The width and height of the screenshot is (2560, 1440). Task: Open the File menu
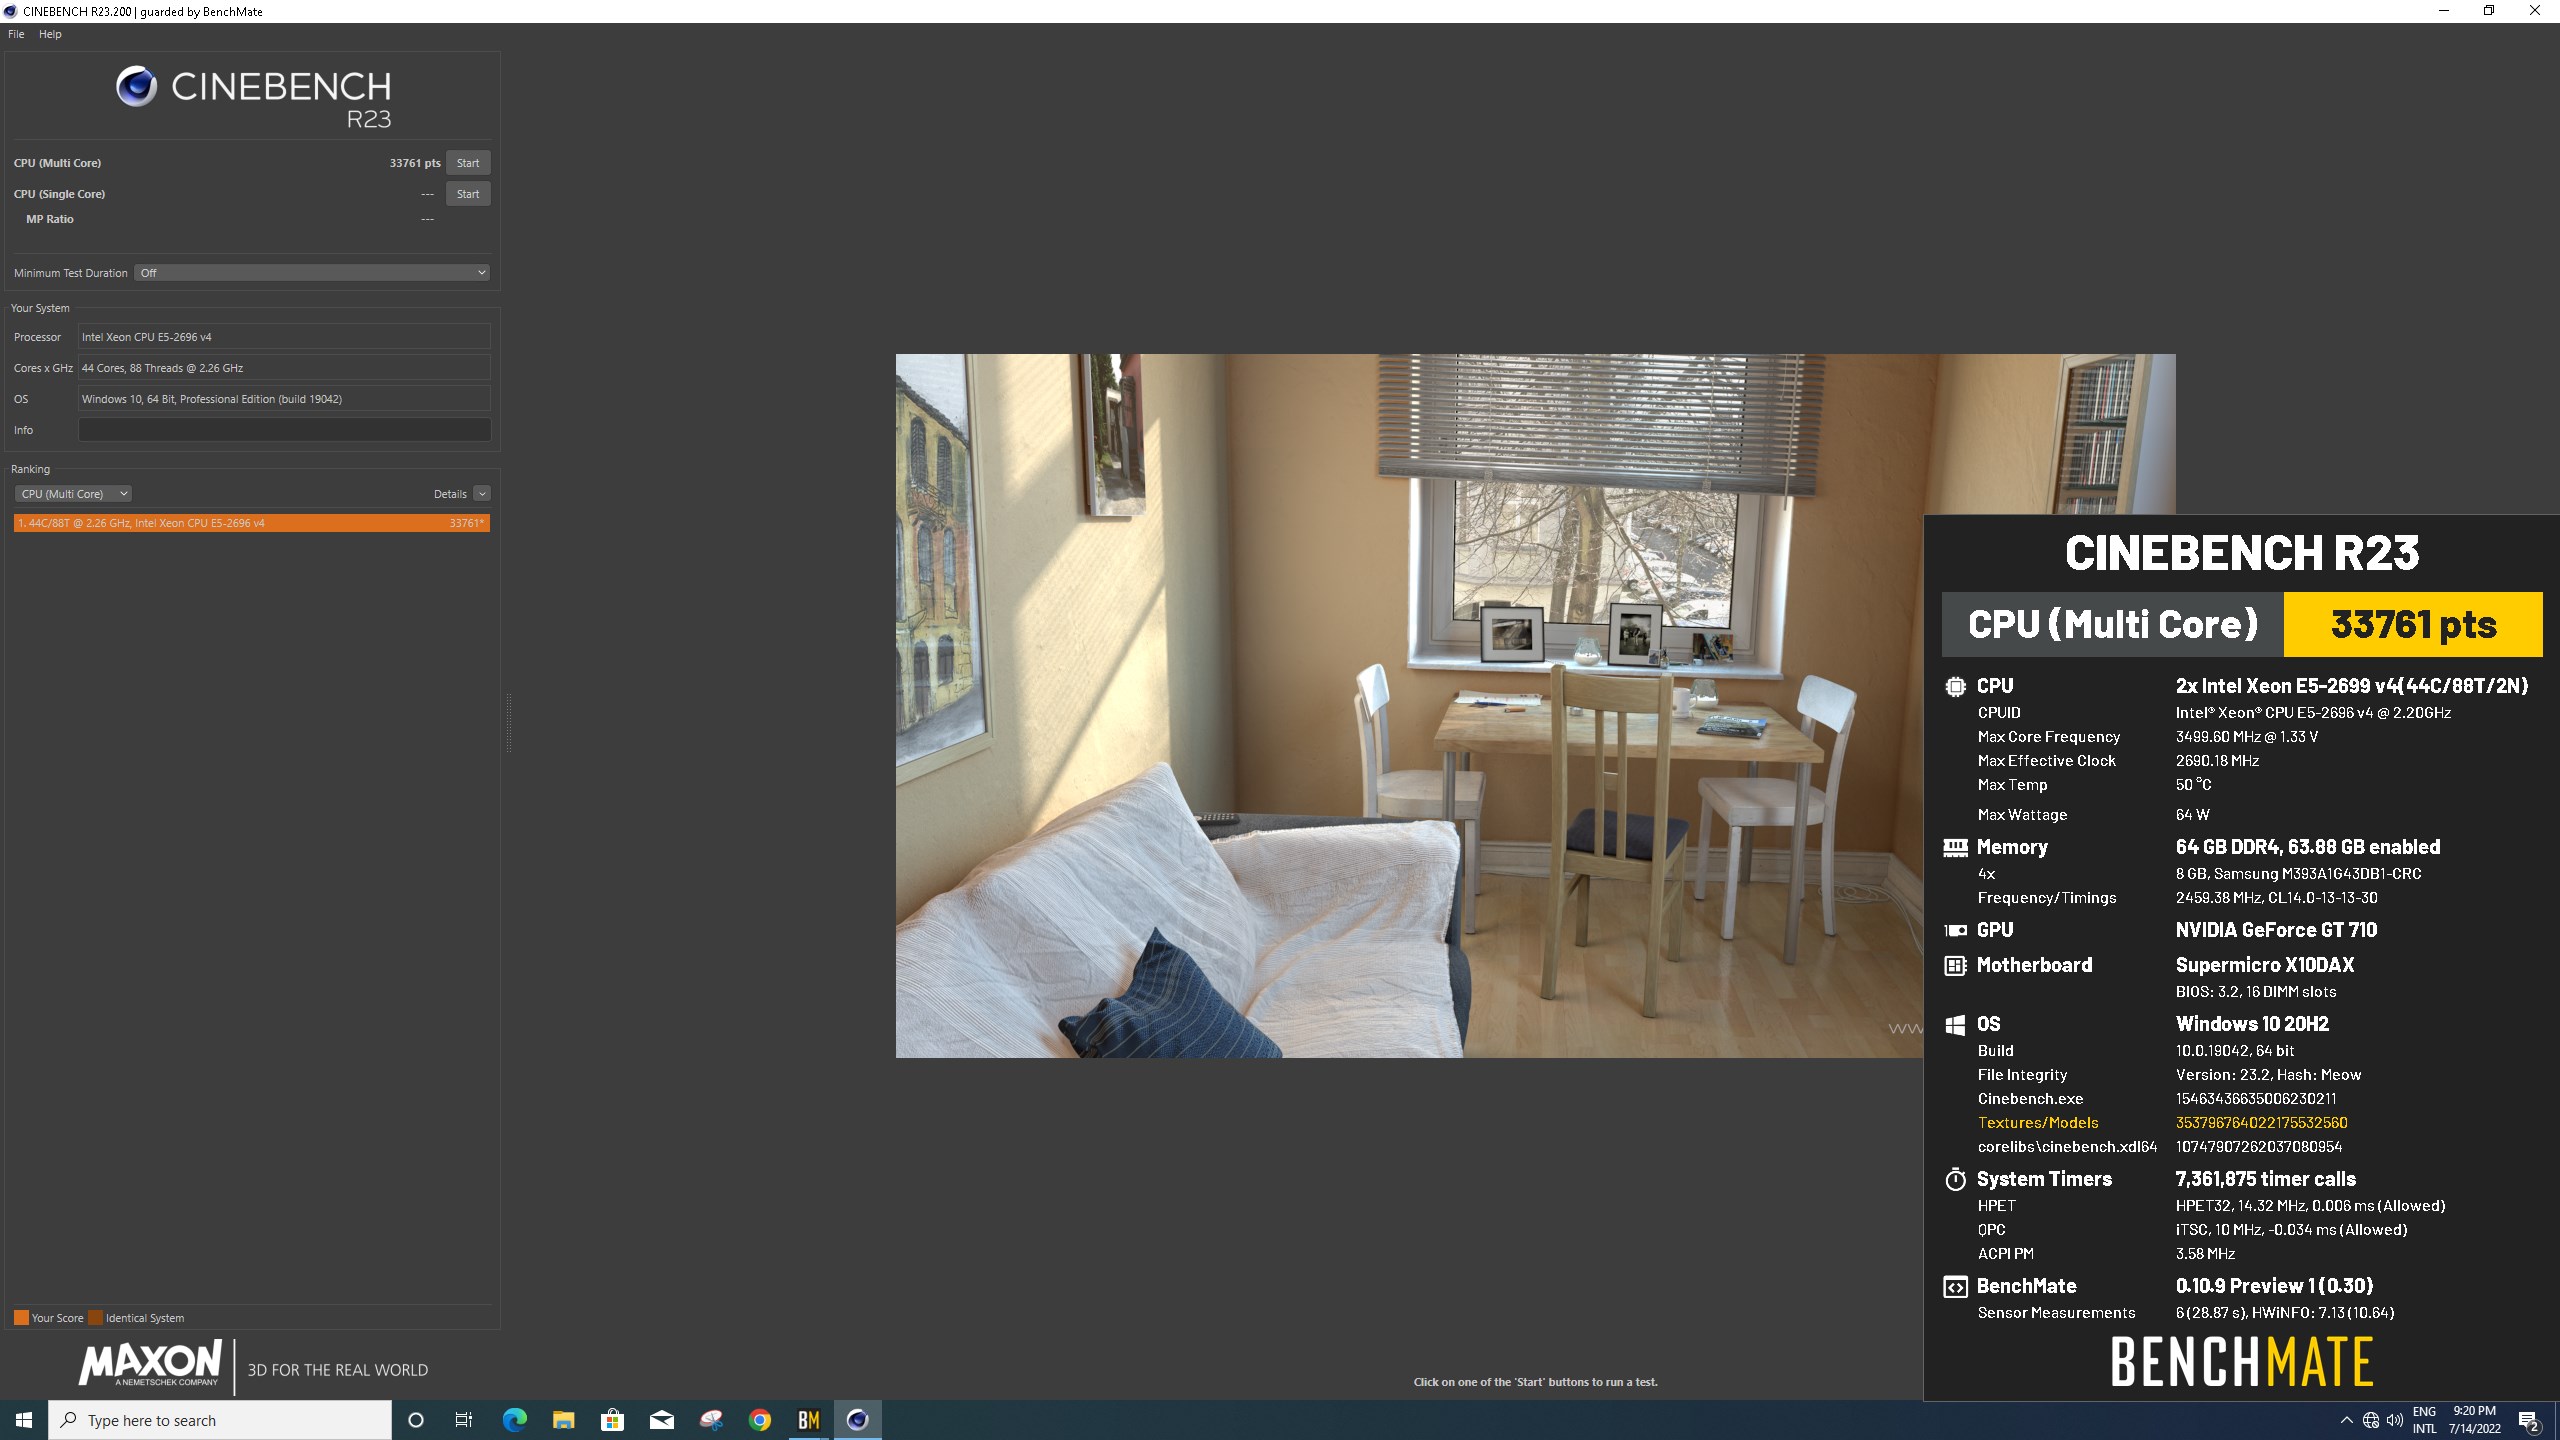16,34
